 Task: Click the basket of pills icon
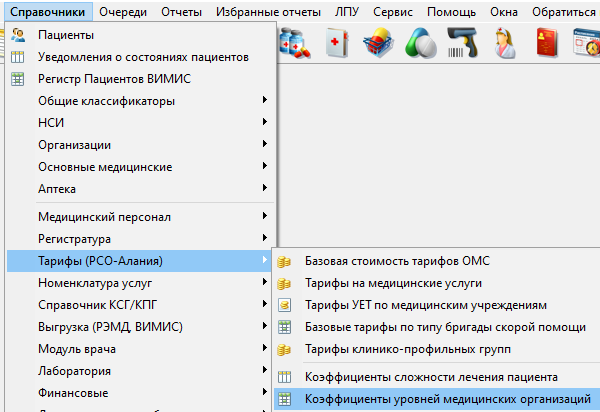tap(378, 43)
